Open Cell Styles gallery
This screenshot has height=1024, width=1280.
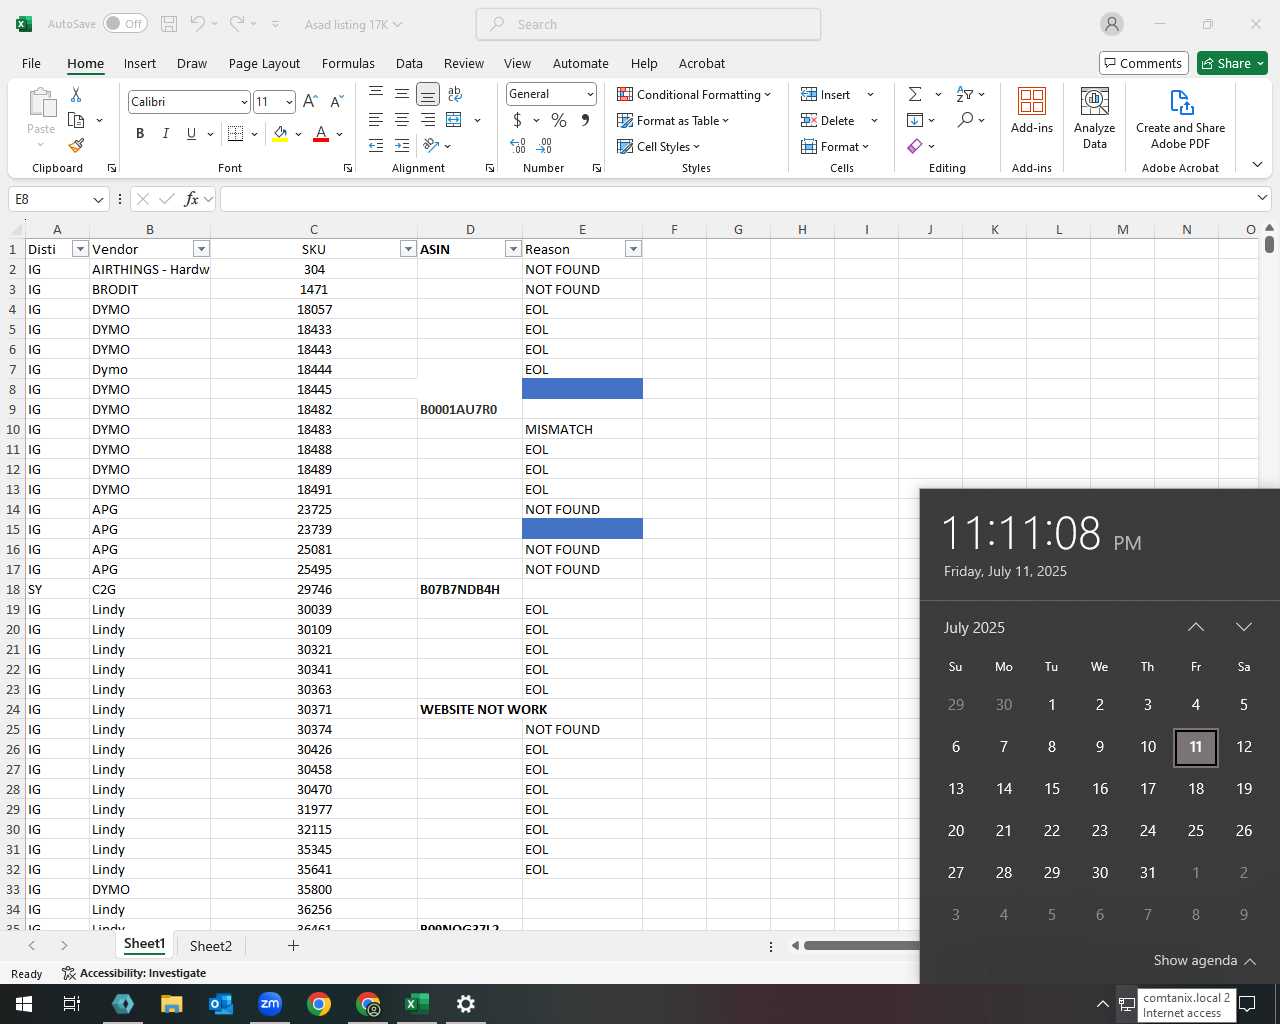[659, 146]
